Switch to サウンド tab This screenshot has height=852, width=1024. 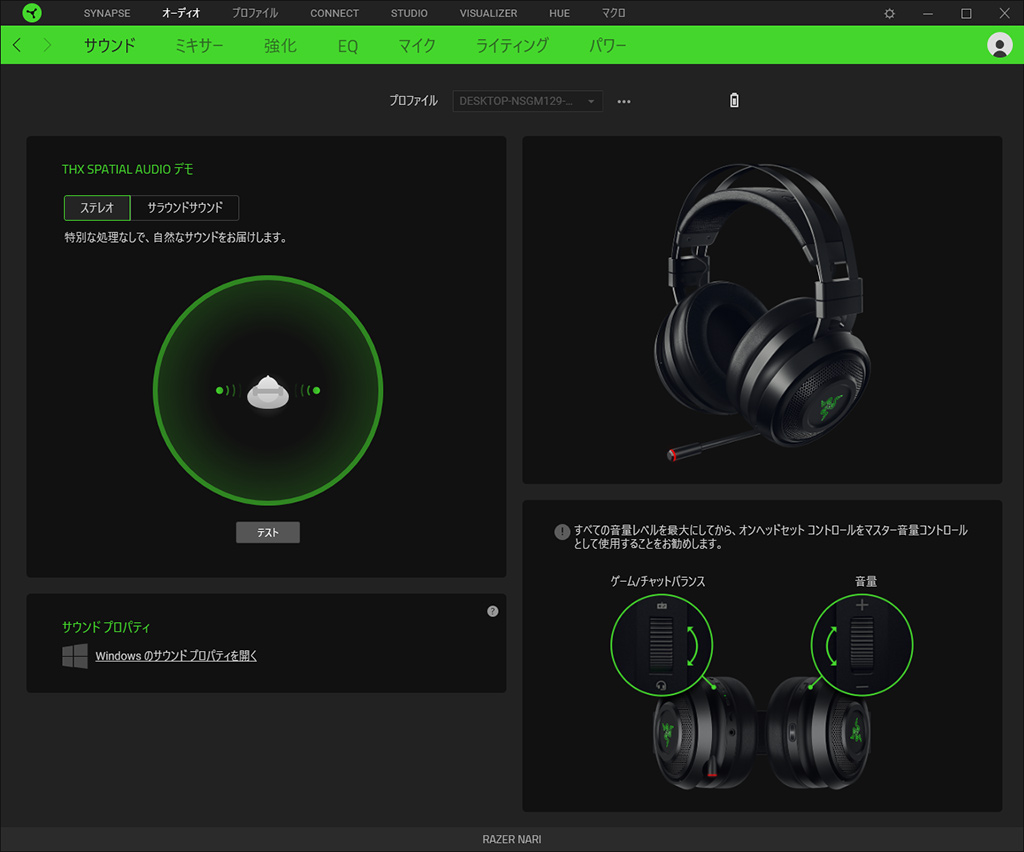pyautogui.click(x=110, y=45)
